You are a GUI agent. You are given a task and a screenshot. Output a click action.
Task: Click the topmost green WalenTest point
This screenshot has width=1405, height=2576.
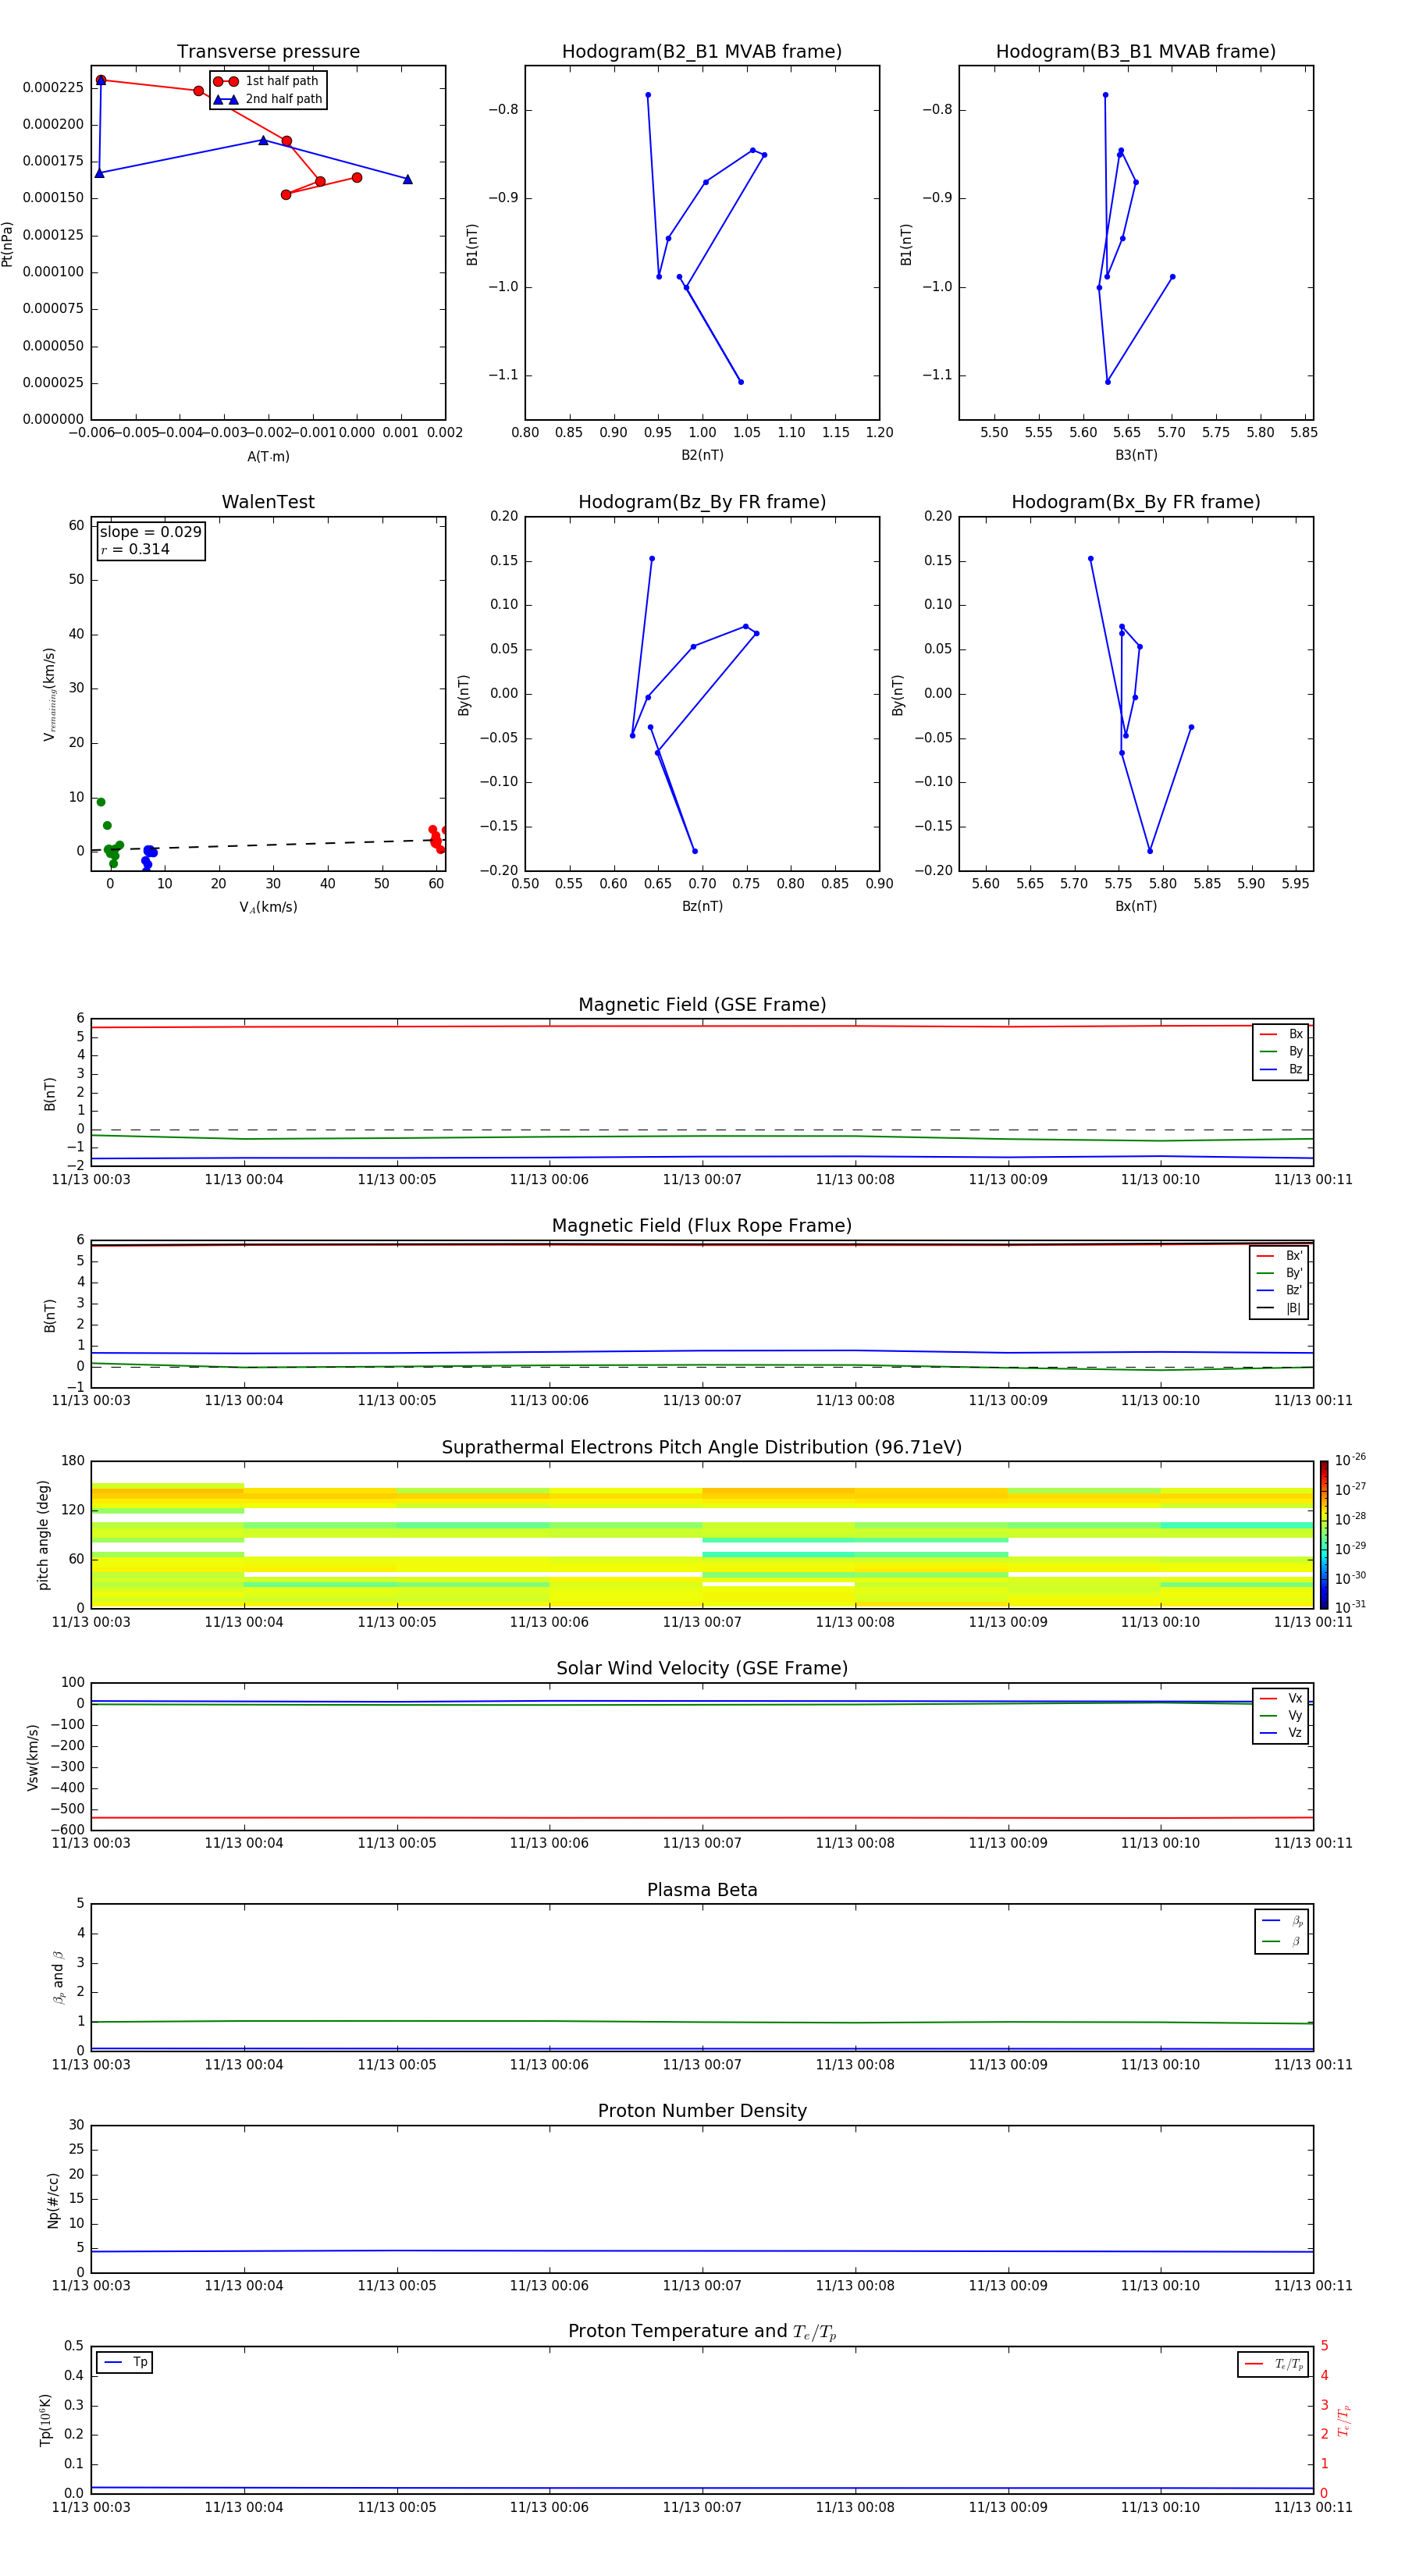point(101,802)
